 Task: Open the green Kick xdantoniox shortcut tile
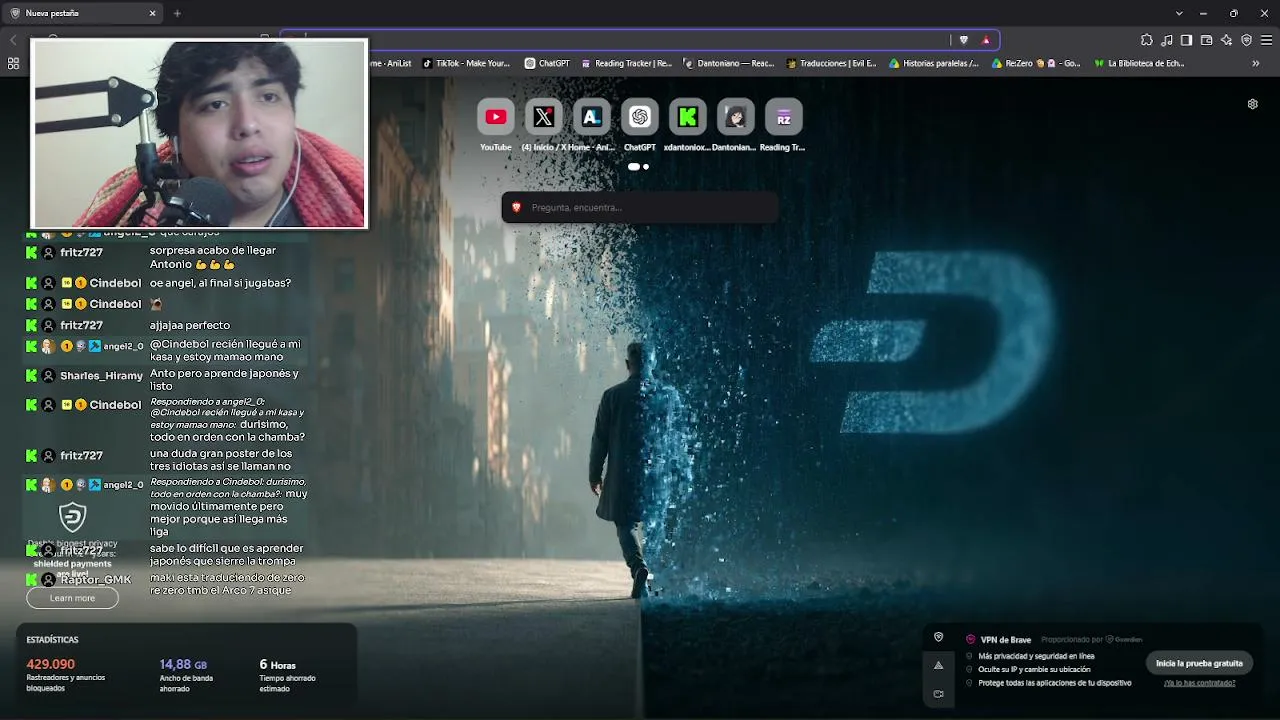click(687, 117)
